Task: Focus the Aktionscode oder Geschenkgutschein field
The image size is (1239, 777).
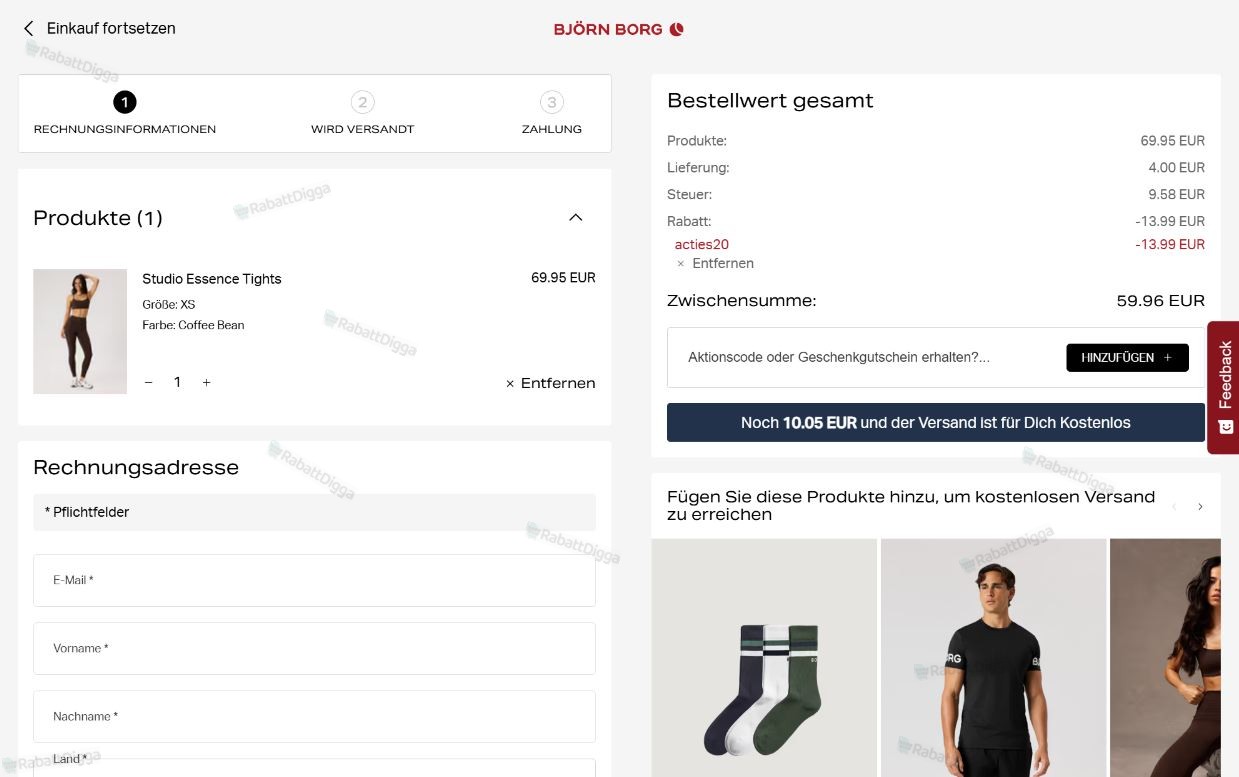Action: [867, 357]
